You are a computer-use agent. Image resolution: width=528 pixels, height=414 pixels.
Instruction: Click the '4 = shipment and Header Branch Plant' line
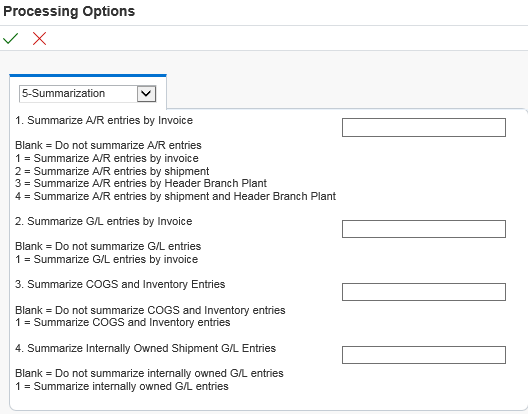pos(175,196)
